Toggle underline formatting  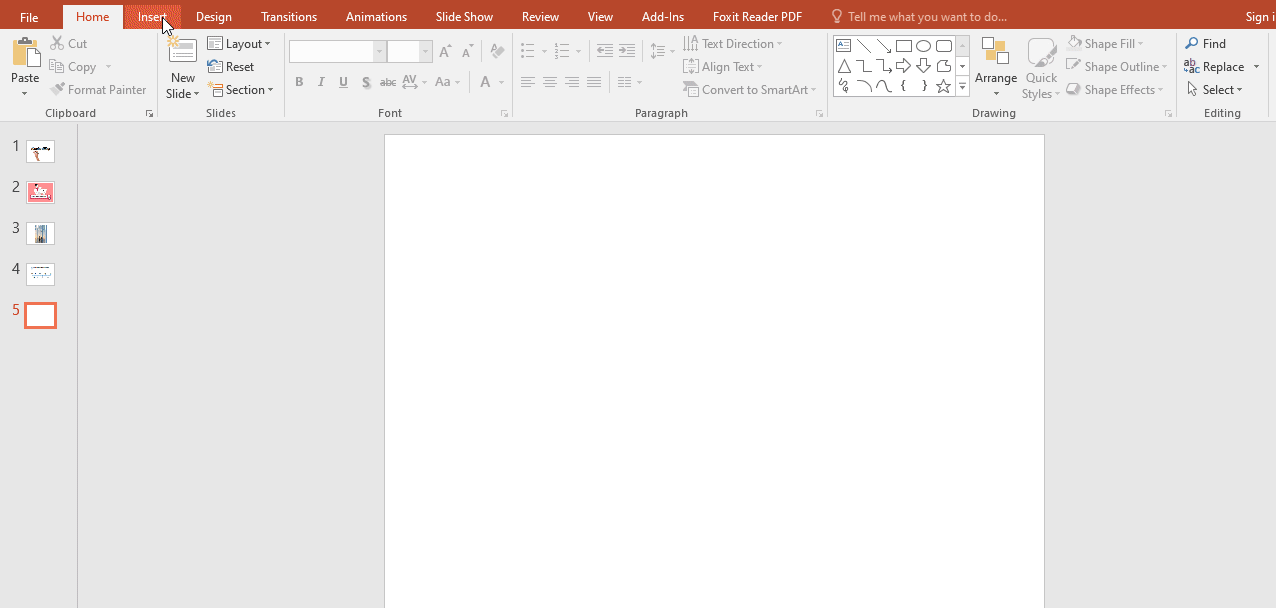click(343, 82)
